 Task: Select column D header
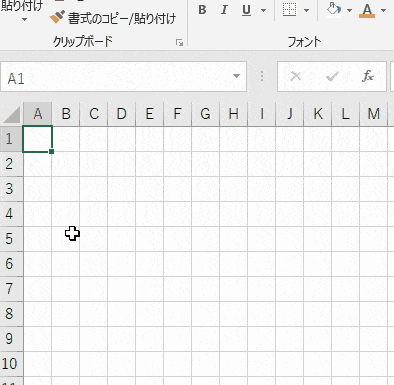[122, 114]
